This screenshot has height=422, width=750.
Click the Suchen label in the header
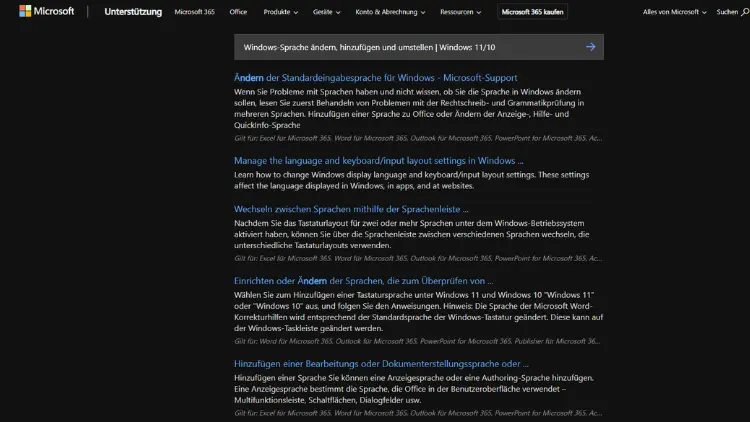coord(727,12)
